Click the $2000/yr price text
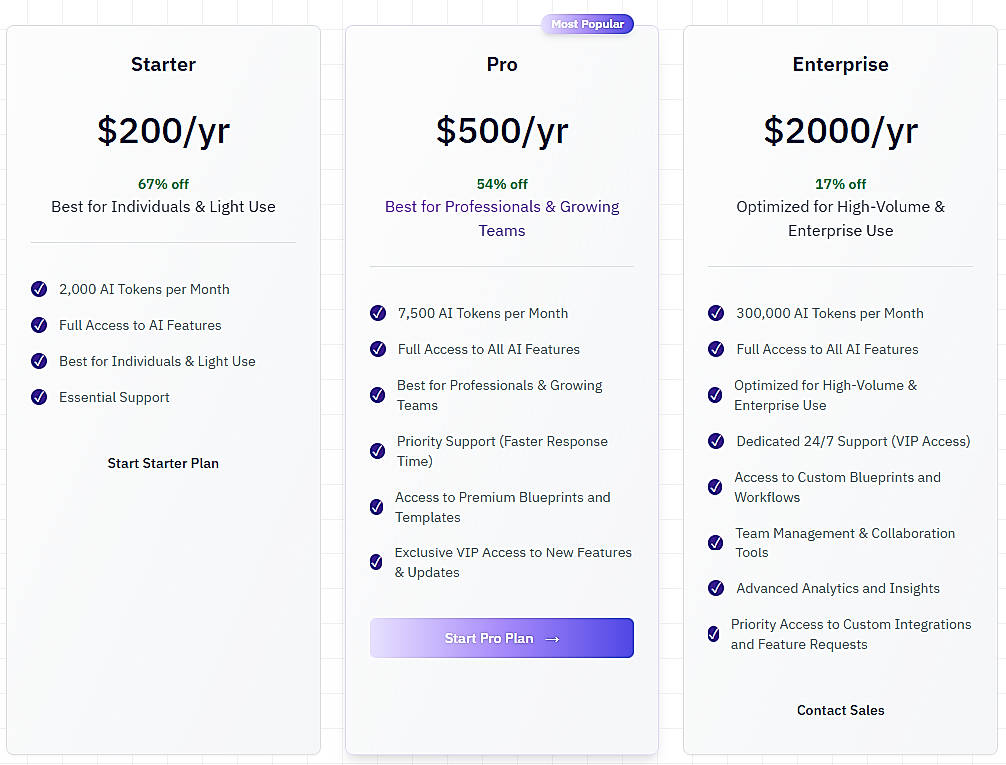The image size is (1006, 765). tap(840, 130)
